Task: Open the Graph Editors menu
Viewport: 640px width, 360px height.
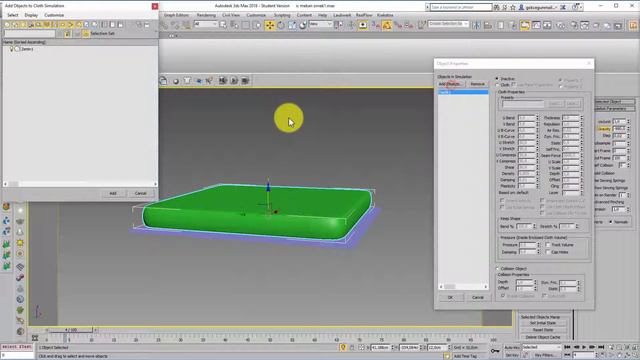Action: [176, 15]
